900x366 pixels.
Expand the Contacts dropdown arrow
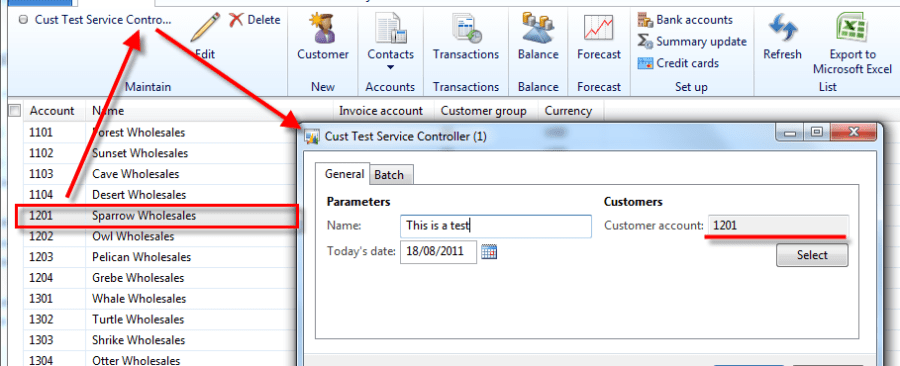(x=390, y=67)
